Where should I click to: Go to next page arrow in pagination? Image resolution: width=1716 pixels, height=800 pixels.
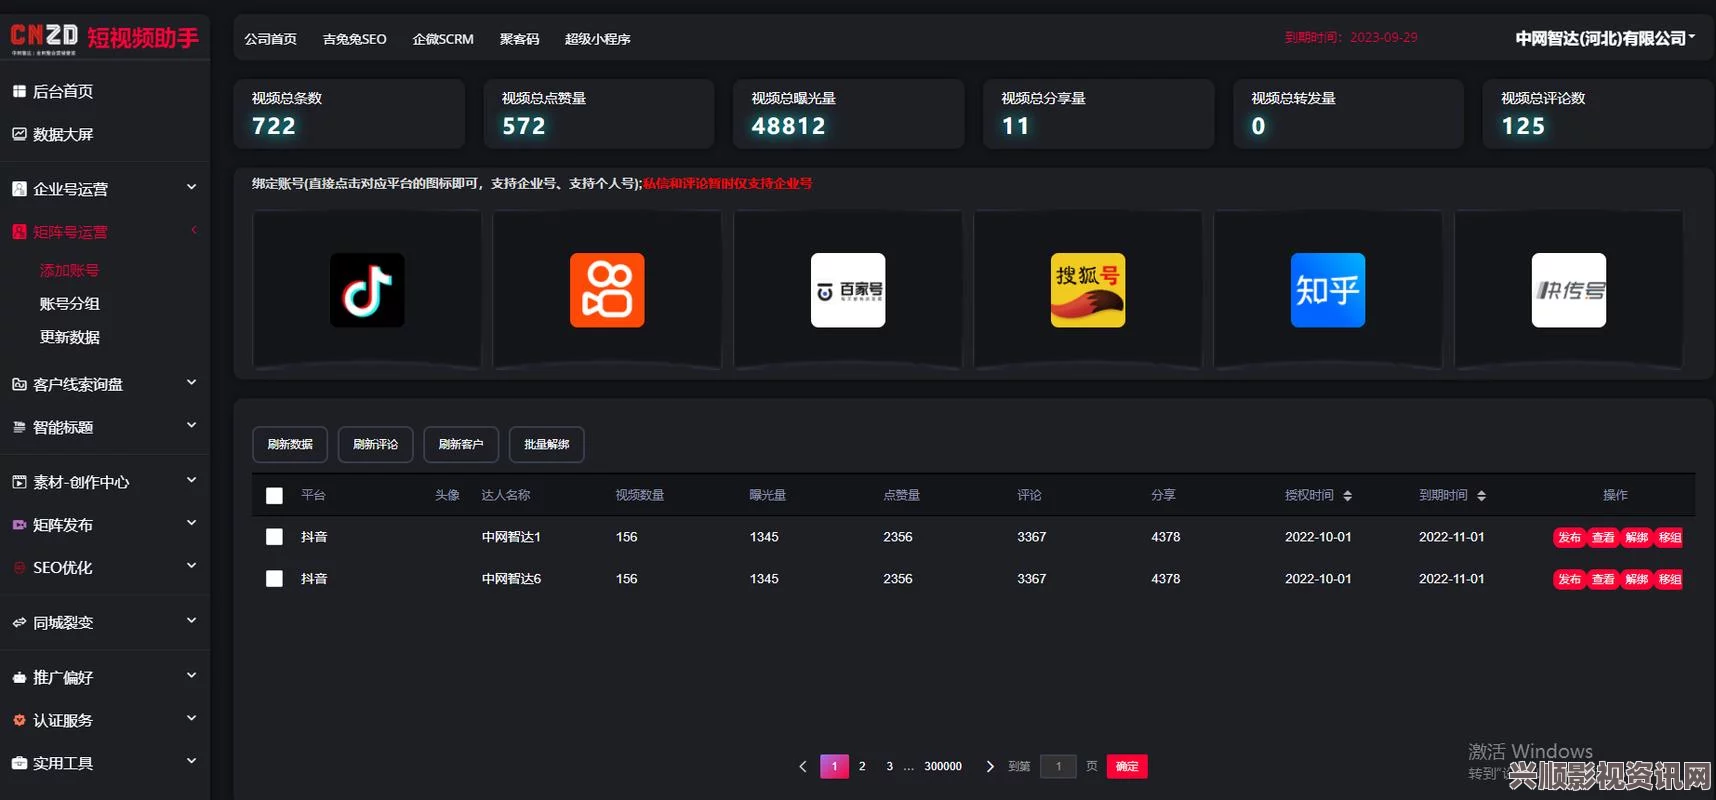point(990,767)
